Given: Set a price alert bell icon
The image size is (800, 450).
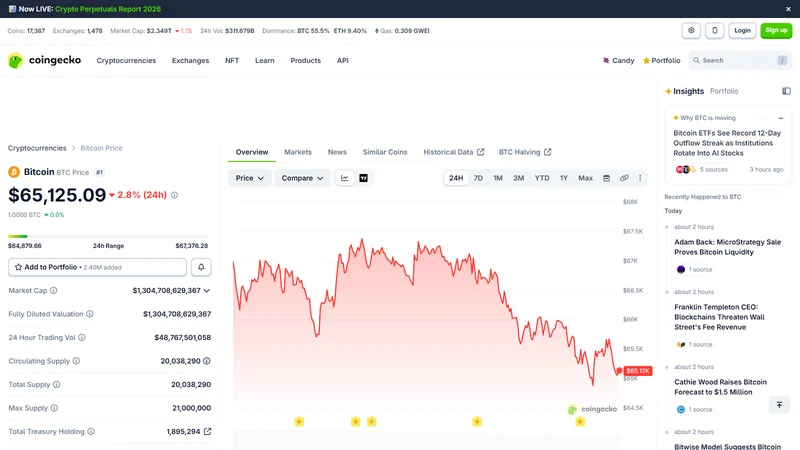Looking at the screenshot, I should 201,267.
